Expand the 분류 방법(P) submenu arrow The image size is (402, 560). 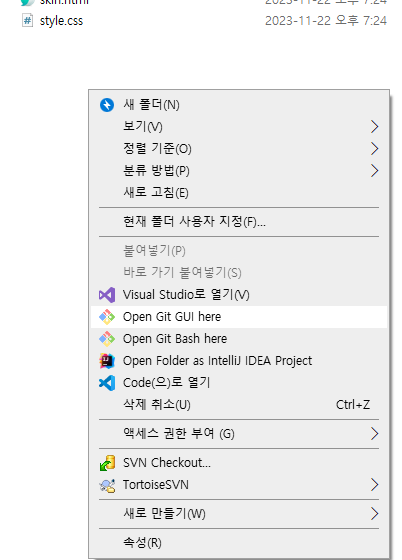[374, 171]
